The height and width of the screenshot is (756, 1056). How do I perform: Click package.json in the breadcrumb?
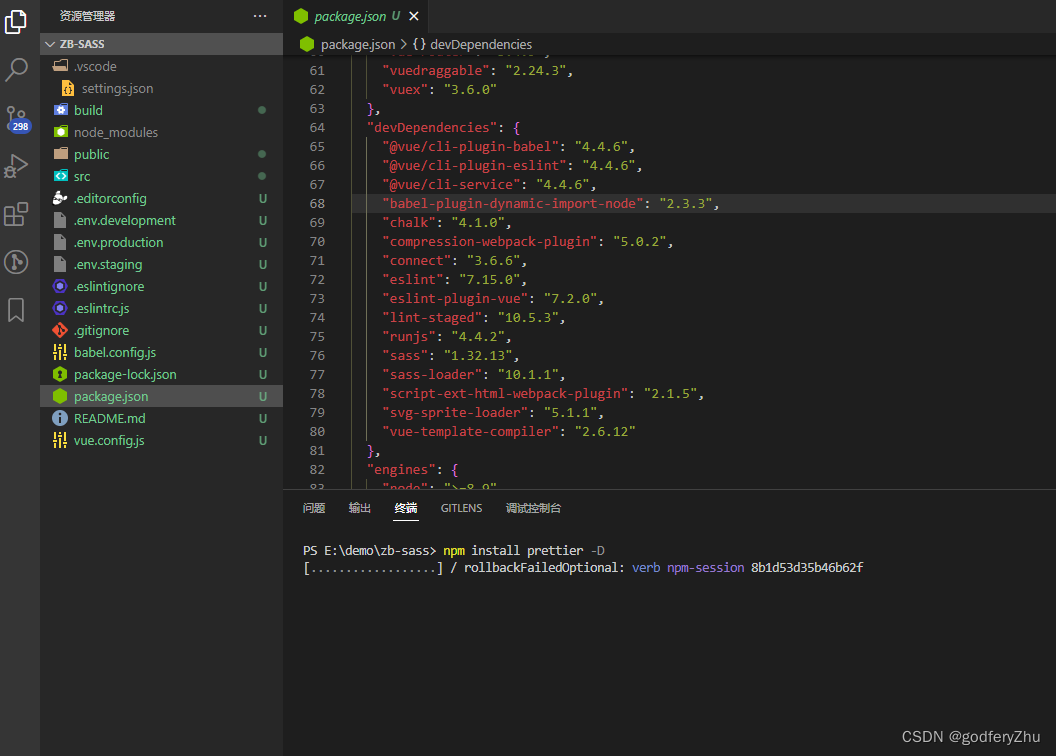358,44
